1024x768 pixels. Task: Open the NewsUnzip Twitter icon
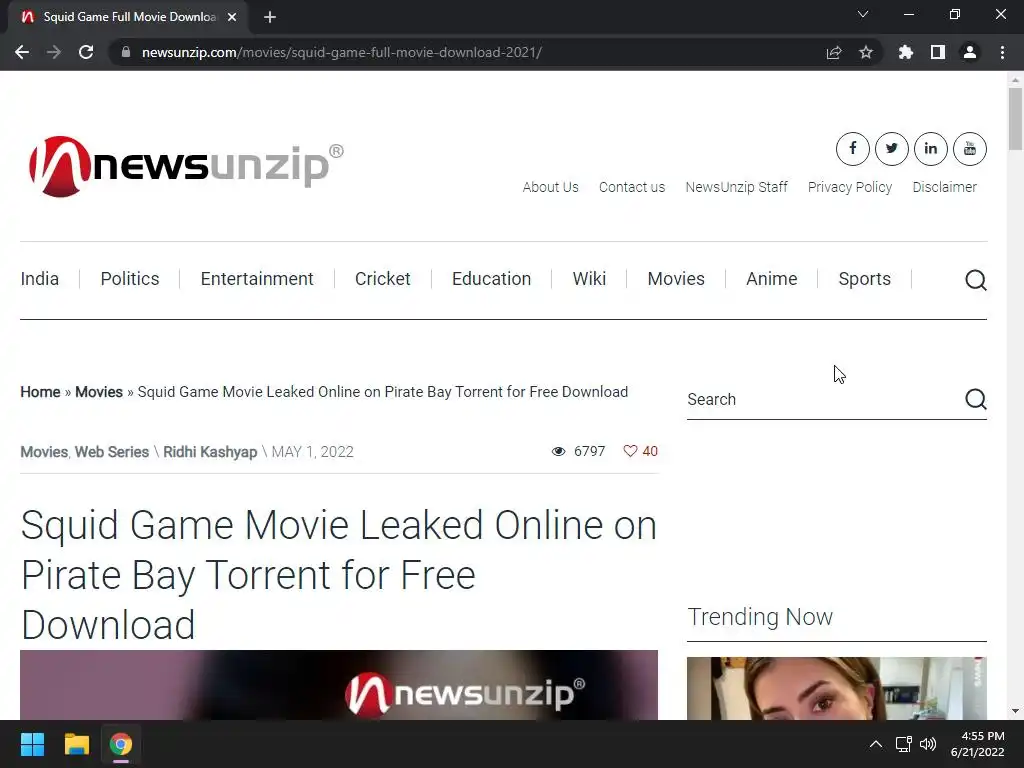point(891,149)
